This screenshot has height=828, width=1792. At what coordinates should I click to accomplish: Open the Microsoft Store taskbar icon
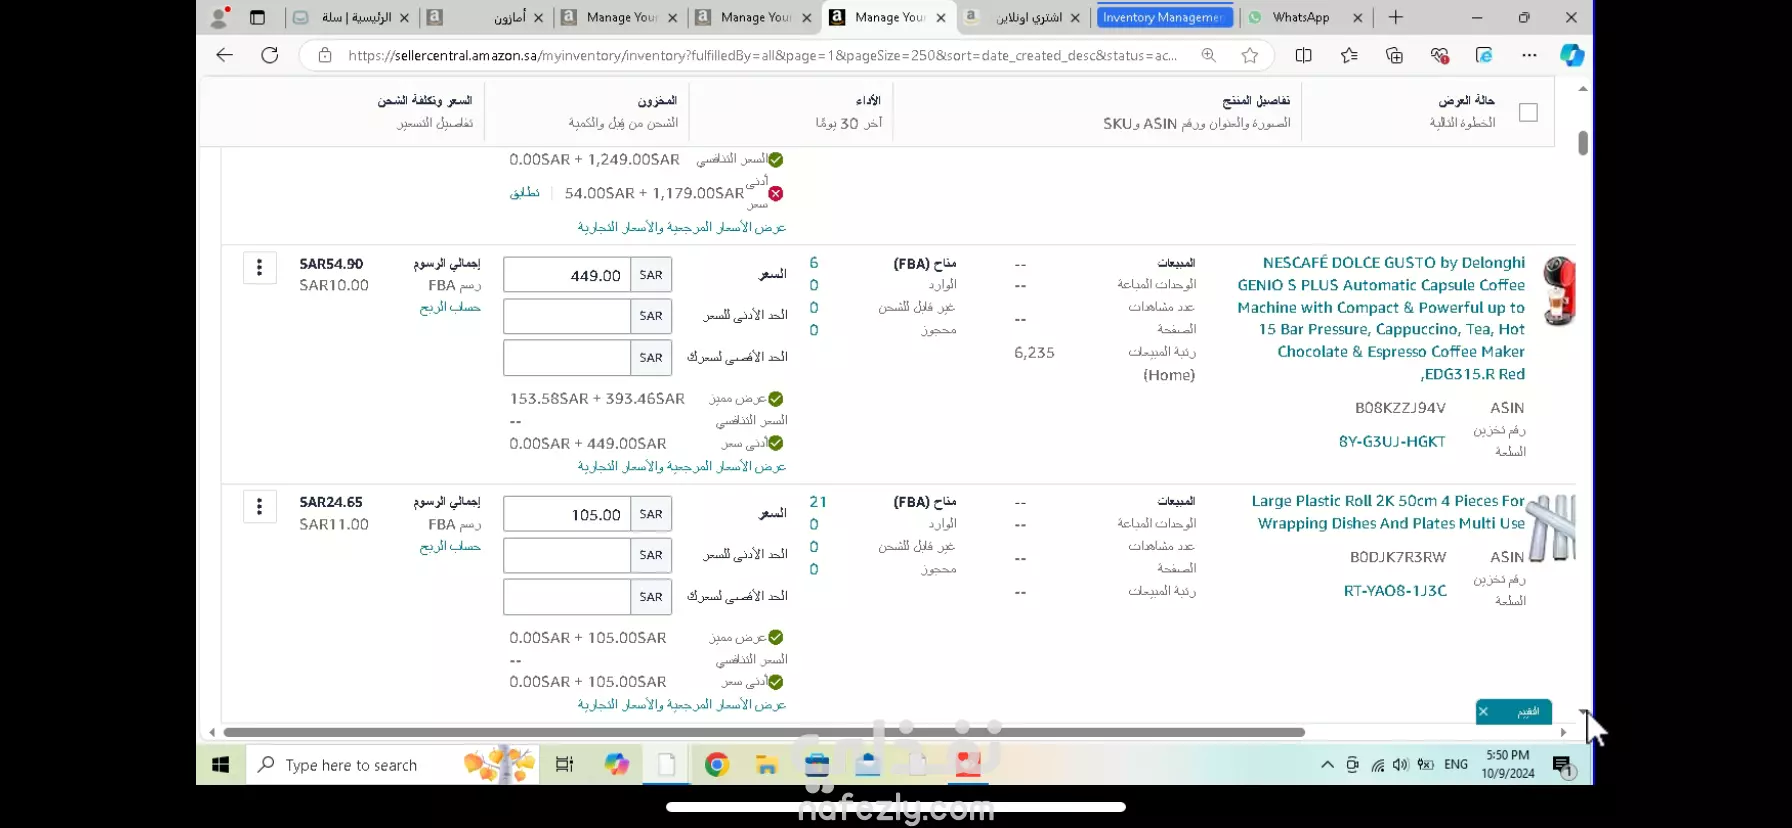[817, 765]
